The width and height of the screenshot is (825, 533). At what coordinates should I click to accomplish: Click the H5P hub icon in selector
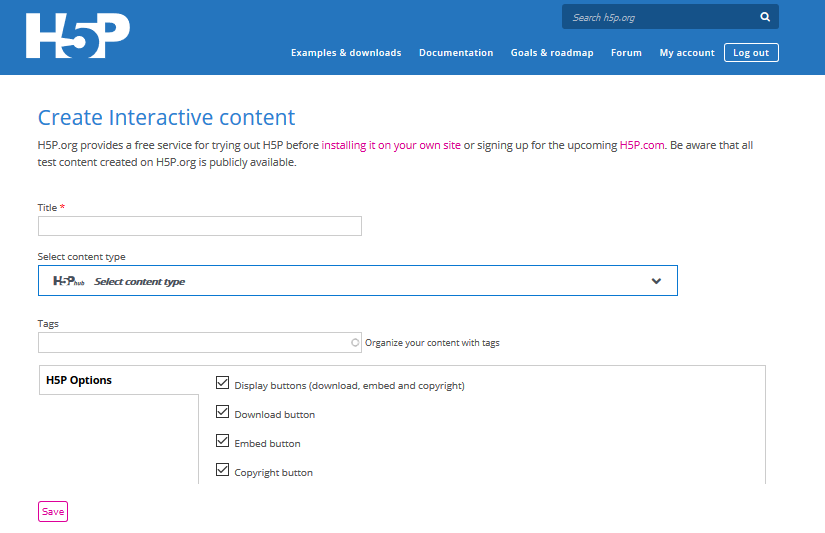click(69, 281)
